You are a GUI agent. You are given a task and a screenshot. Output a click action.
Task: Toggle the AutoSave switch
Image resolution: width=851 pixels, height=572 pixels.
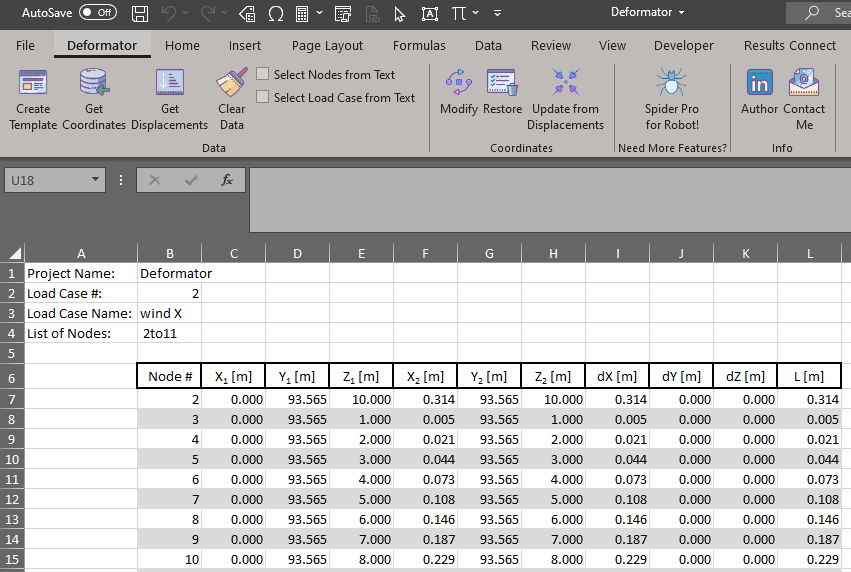click(x=97, y=13)
